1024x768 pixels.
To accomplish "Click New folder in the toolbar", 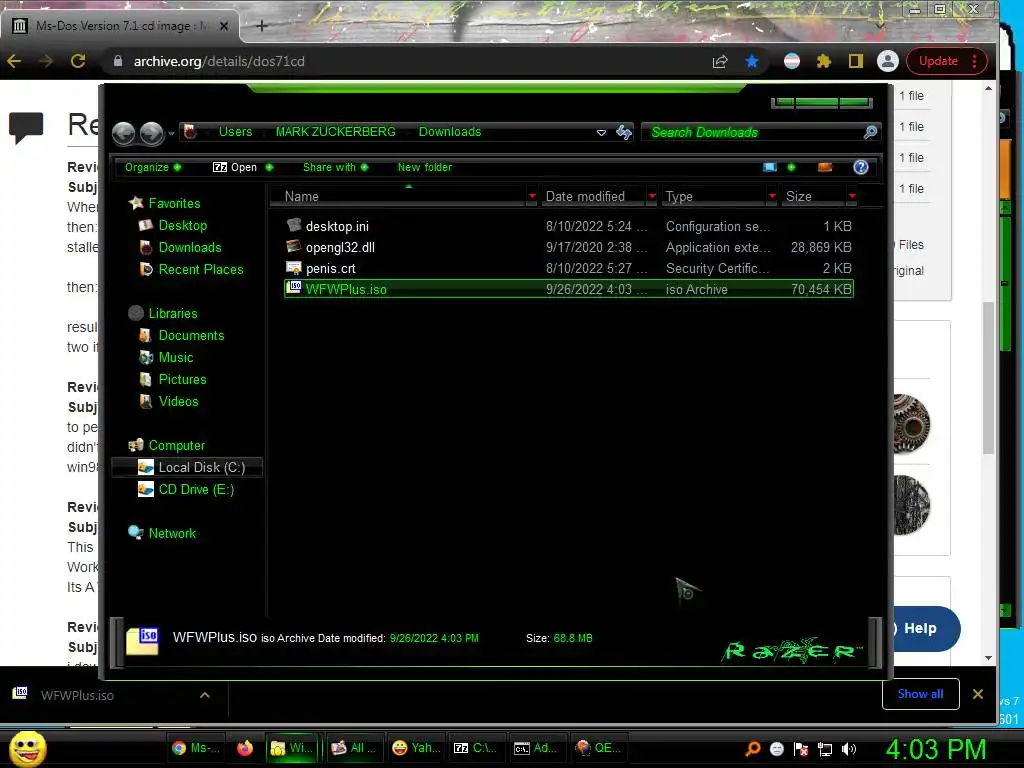I will [424, 167].
